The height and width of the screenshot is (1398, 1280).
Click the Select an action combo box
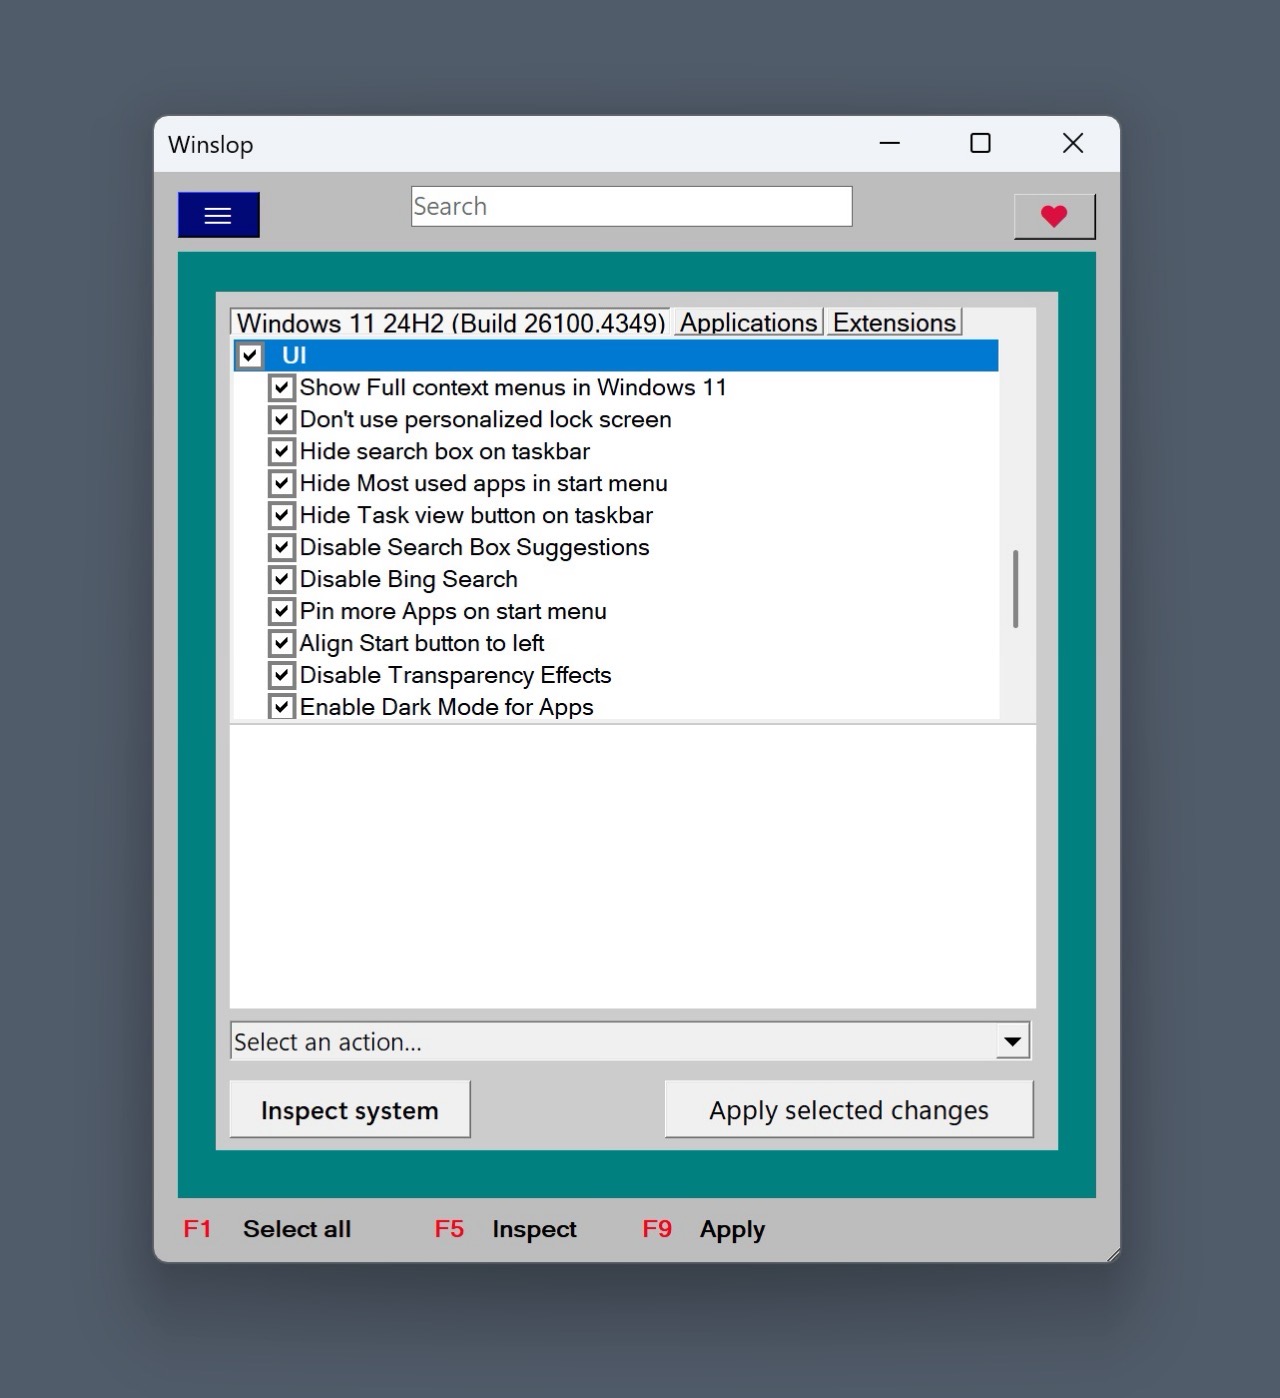click(610, 1041)
